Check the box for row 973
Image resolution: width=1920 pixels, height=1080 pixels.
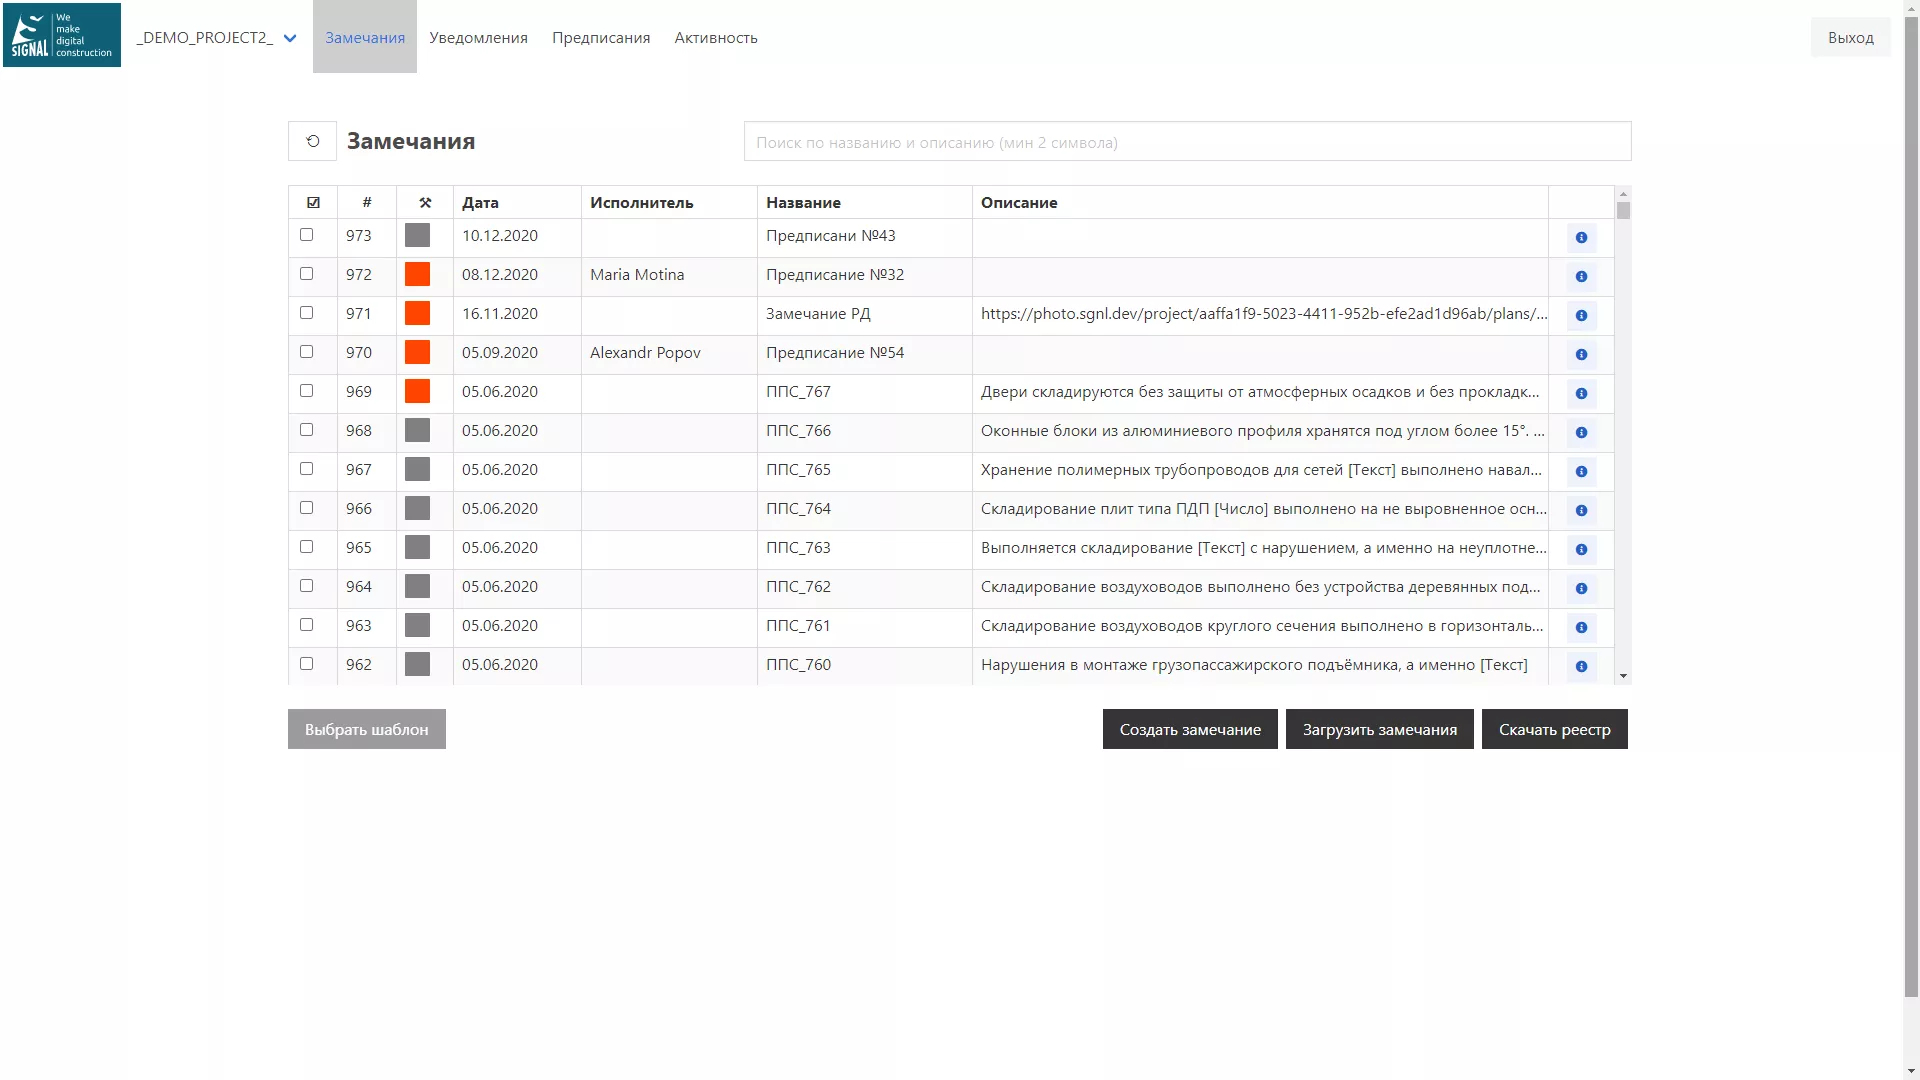307,235
